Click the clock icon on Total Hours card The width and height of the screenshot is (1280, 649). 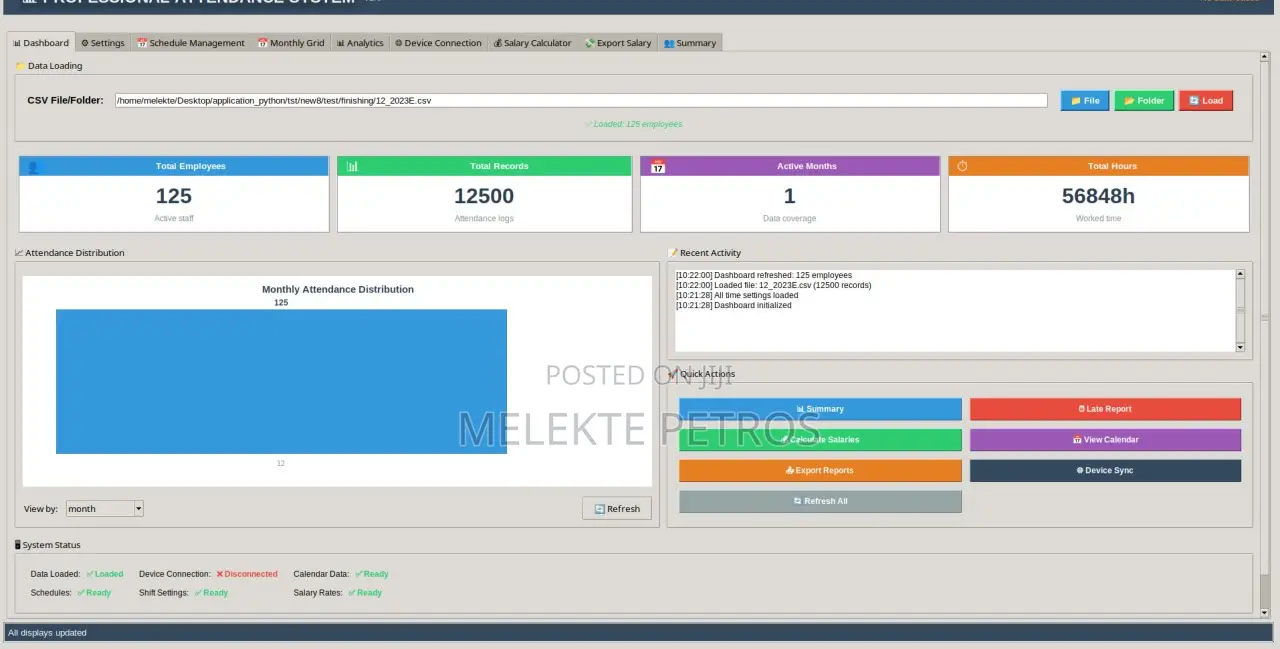(x=962, y=166)
